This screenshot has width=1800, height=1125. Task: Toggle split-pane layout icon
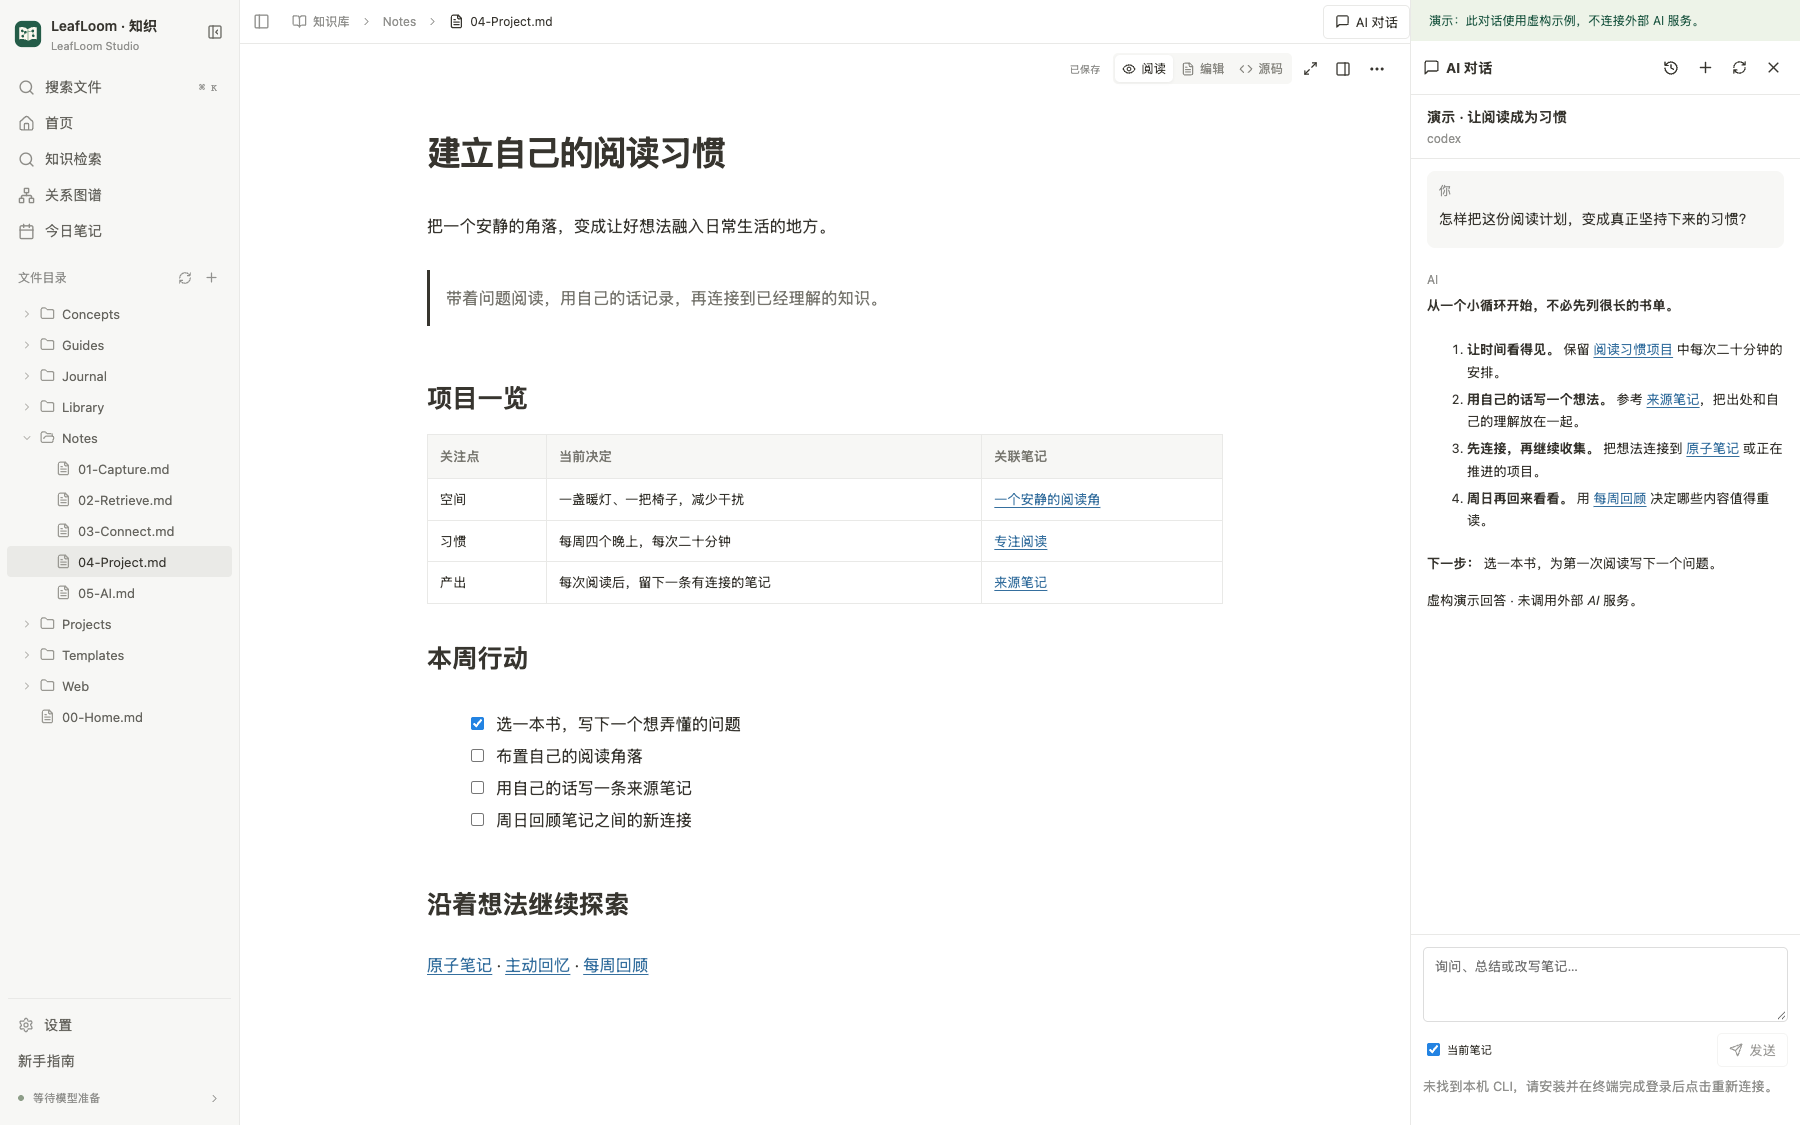coord(1343,69)
